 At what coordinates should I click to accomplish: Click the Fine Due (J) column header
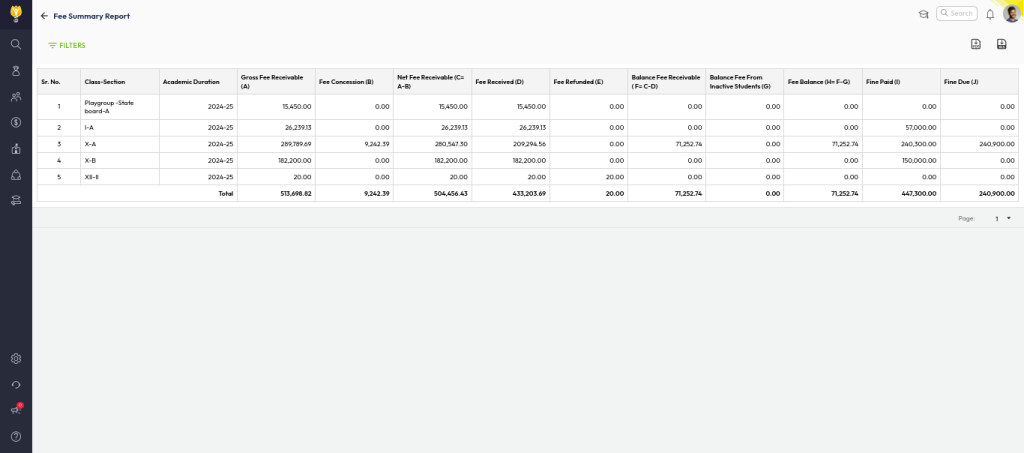(961, 81)
